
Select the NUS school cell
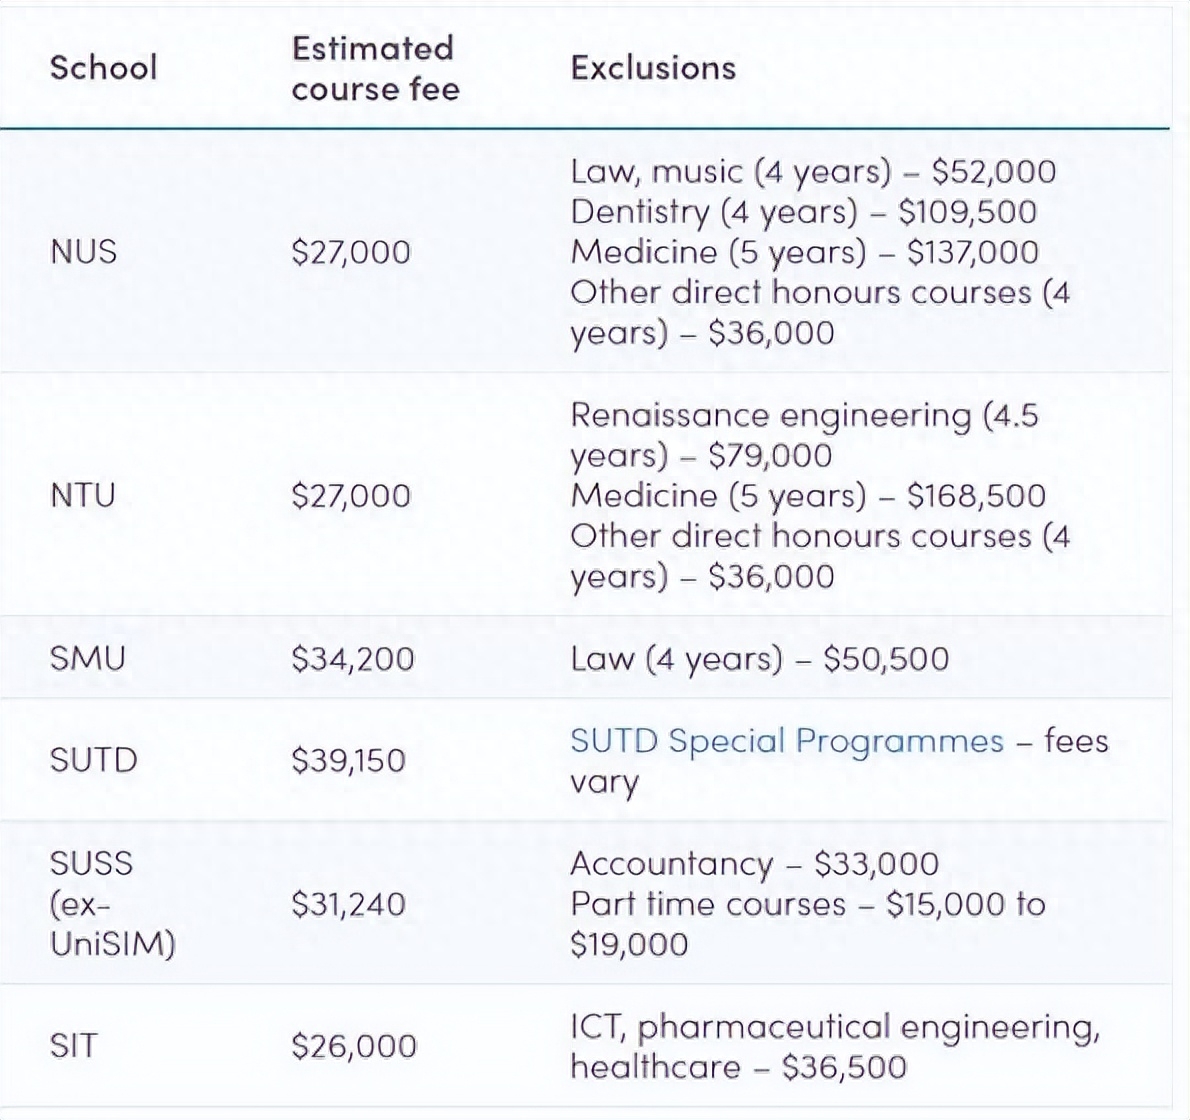click(83, 251)
